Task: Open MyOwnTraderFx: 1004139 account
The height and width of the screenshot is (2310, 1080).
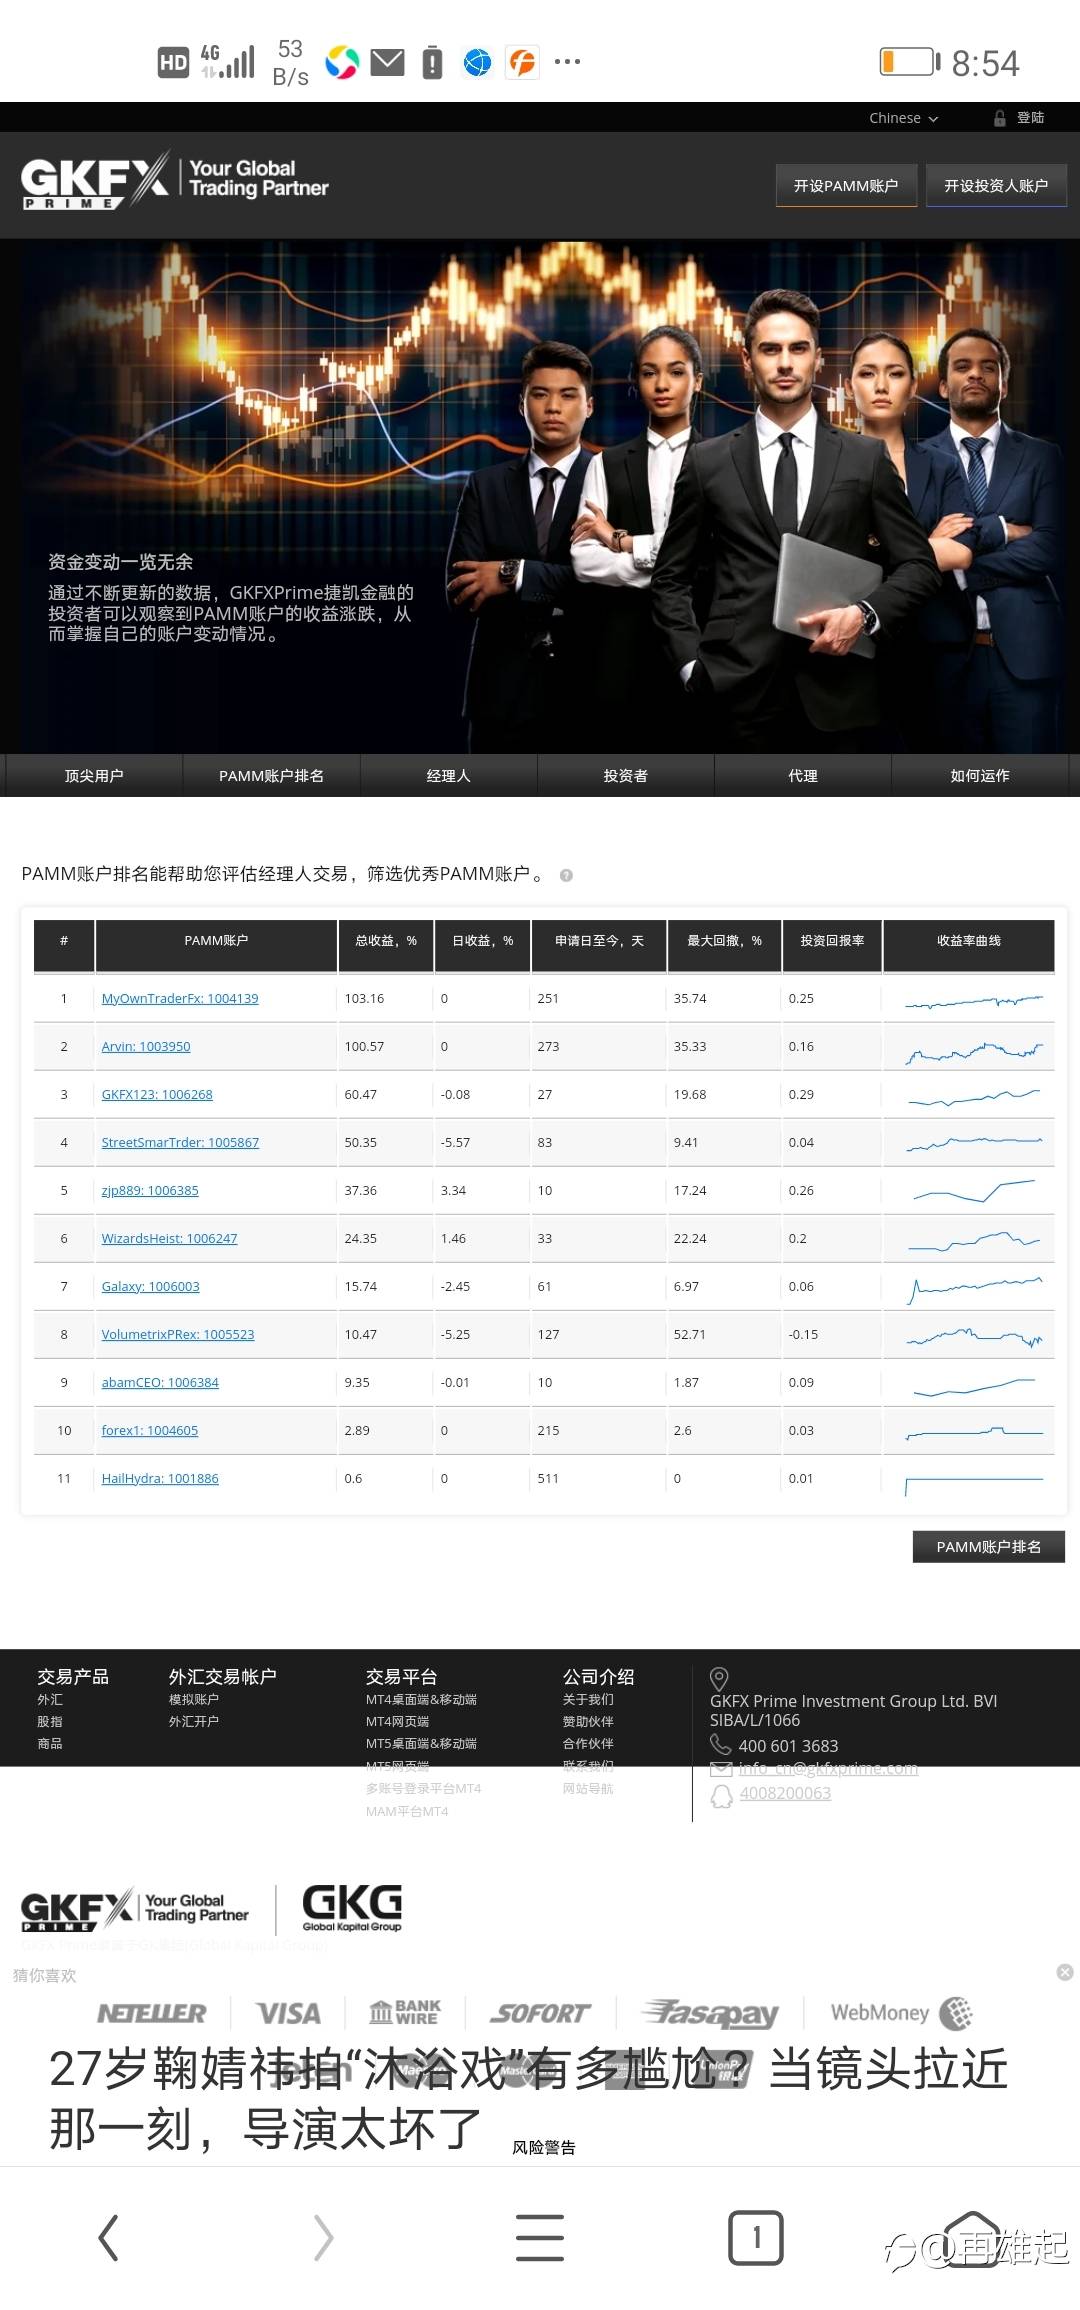Action: [x=180, y=998]
